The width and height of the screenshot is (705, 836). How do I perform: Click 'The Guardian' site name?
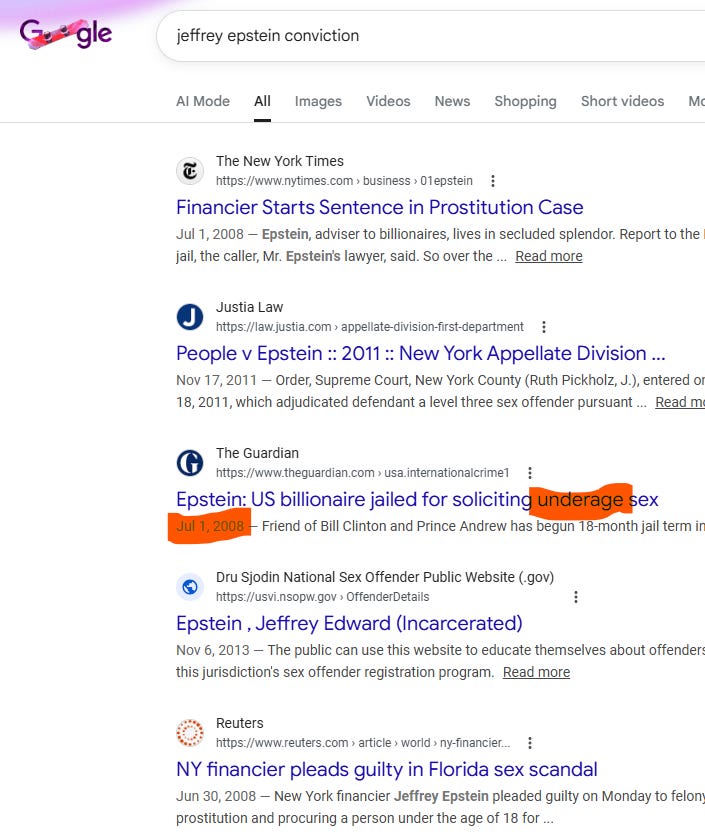[257, 453]
